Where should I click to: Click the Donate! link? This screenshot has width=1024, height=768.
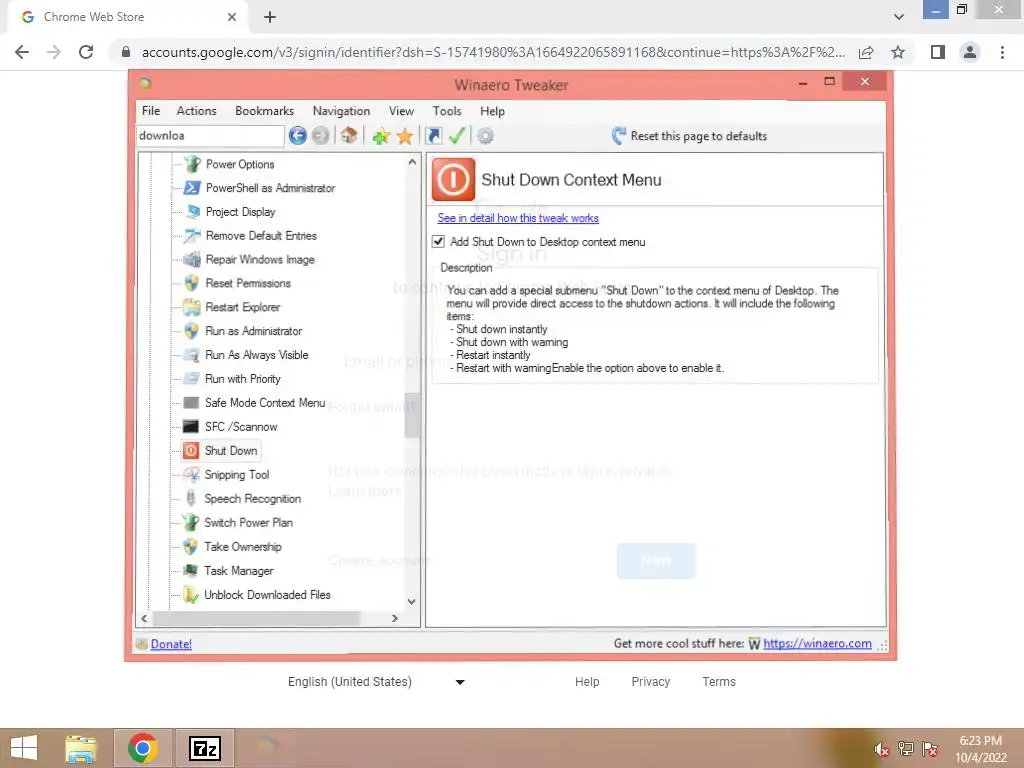171,644
